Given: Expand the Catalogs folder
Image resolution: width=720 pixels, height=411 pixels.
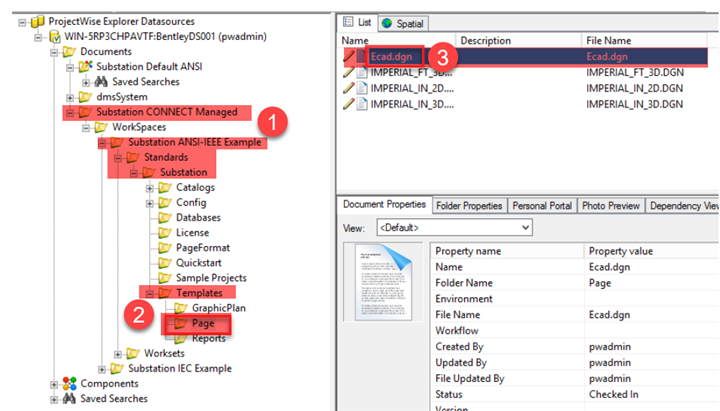Looking at the screenshot, I should (150, 188).
